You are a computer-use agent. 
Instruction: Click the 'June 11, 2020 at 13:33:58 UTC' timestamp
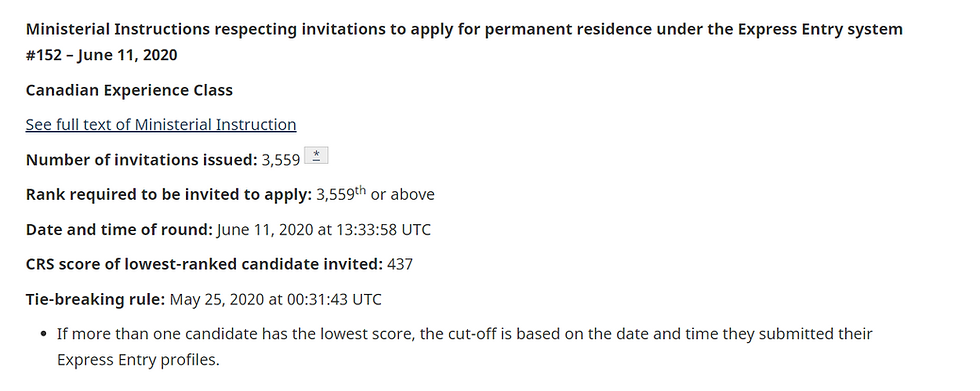coord(324,230)
